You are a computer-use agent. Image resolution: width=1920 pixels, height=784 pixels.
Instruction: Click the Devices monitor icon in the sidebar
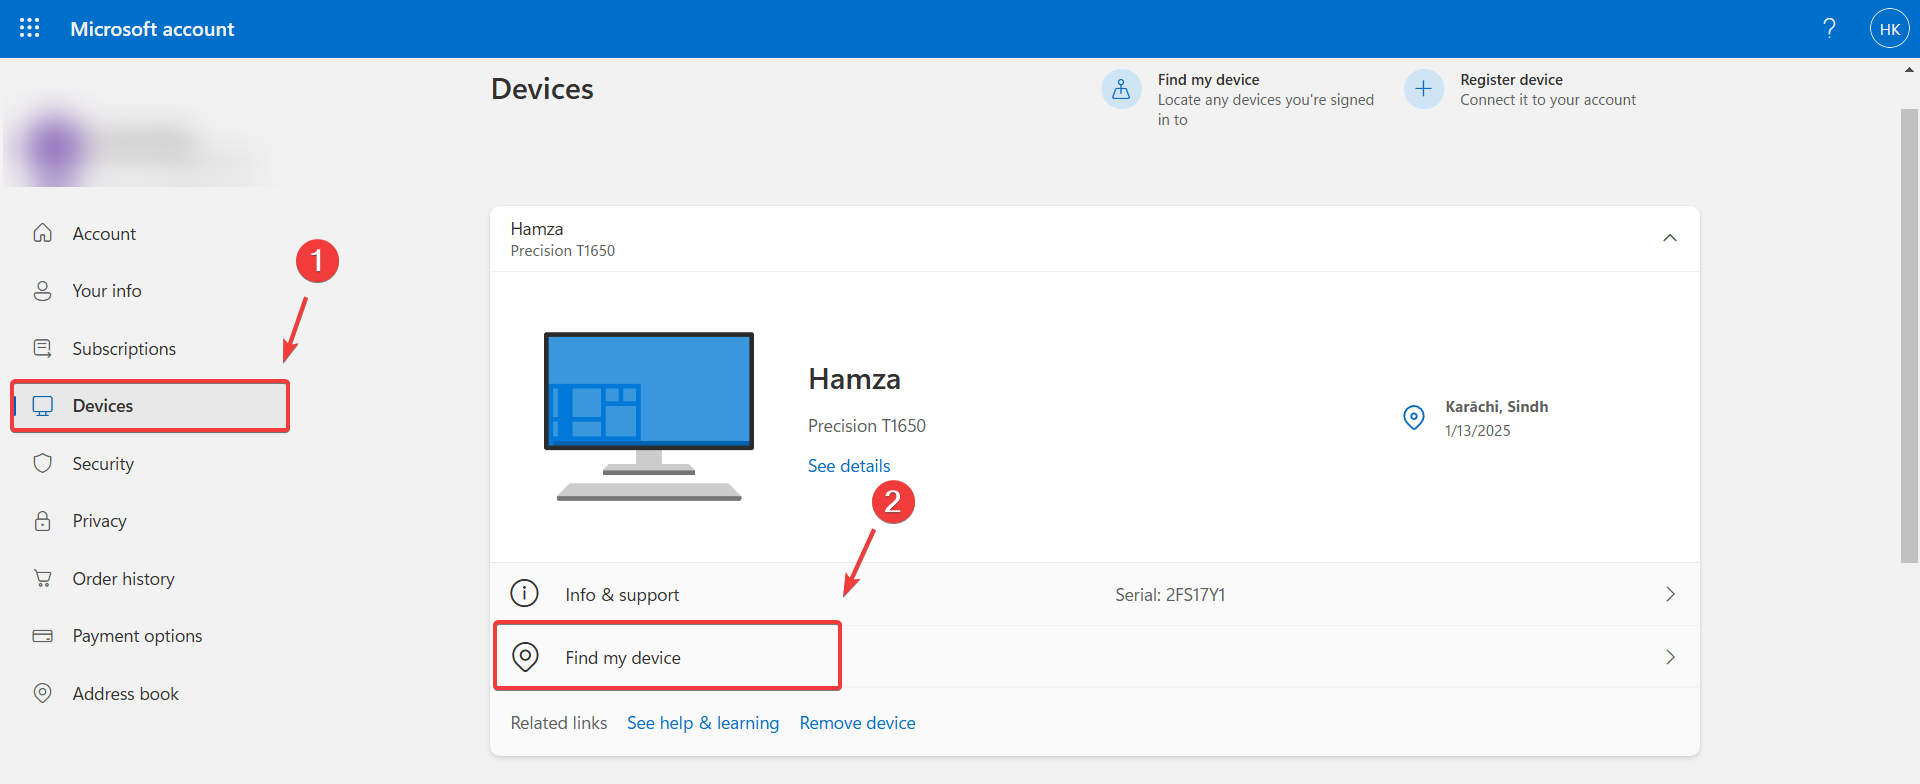pos(42,406)
